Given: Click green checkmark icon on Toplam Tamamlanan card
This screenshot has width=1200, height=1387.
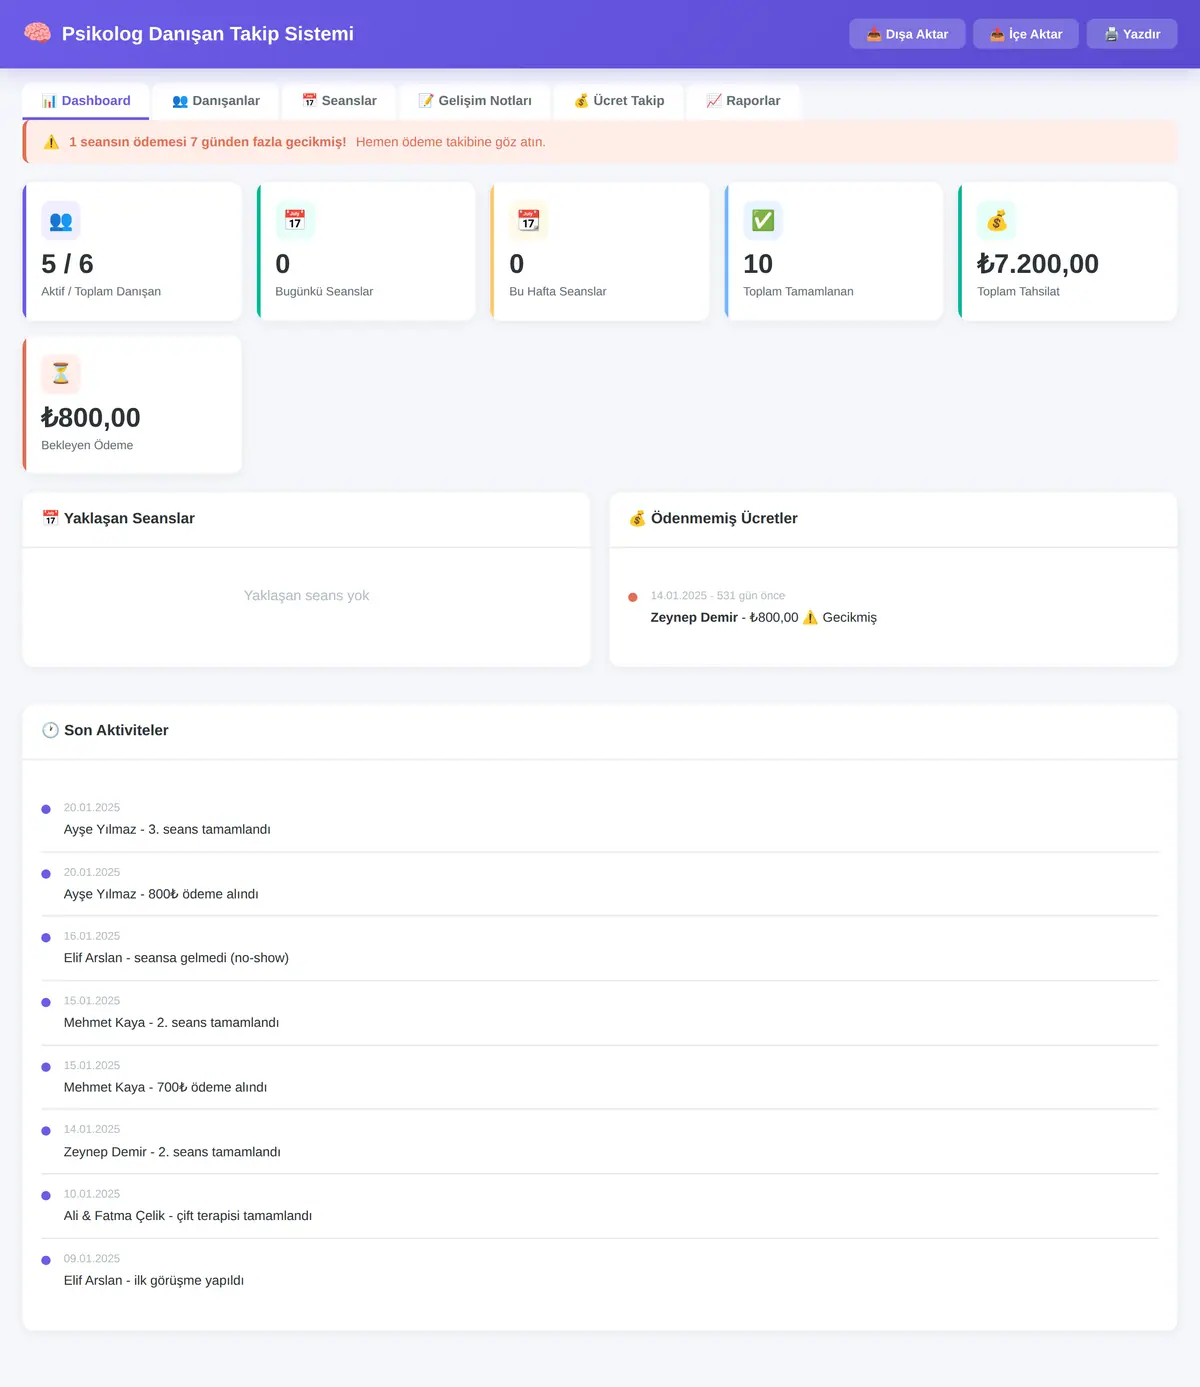Looking at the screenshot, I should point(763,220).
